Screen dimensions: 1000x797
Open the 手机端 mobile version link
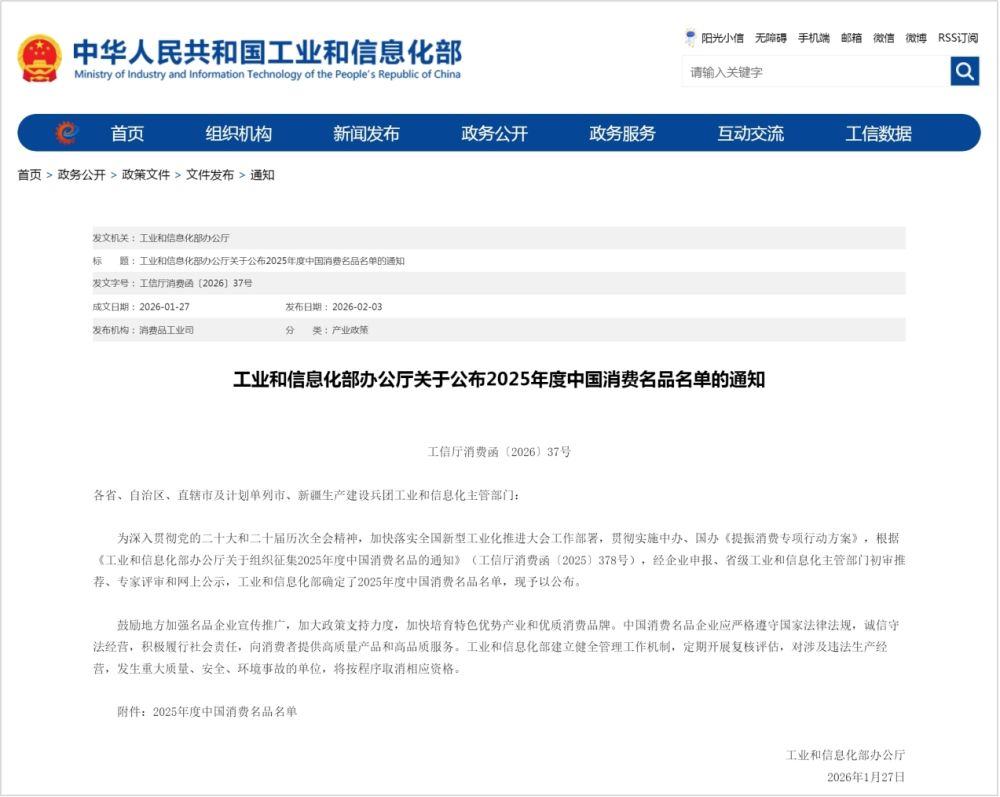click(x=813, y=38)
